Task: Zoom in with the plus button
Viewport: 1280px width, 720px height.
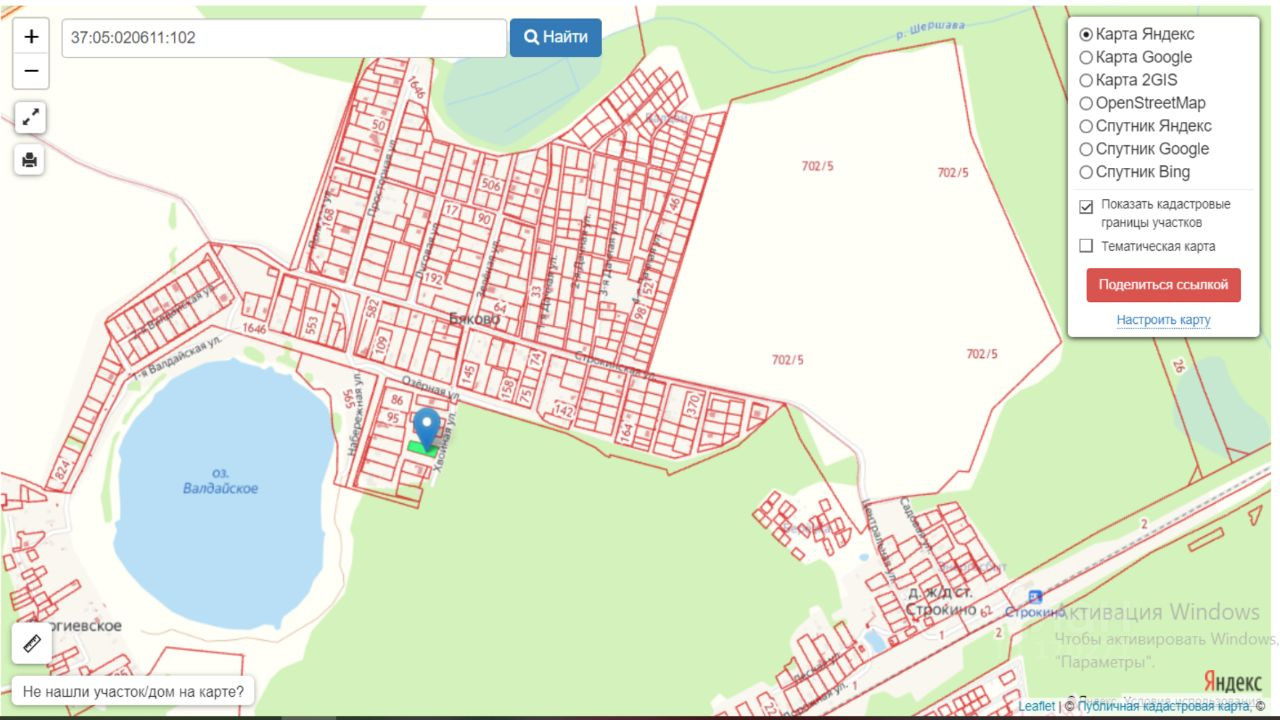Action: (31, 36)
